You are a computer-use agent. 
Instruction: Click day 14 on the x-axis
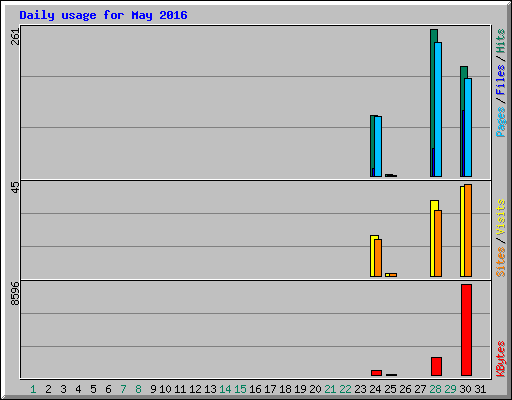[225, 389]
